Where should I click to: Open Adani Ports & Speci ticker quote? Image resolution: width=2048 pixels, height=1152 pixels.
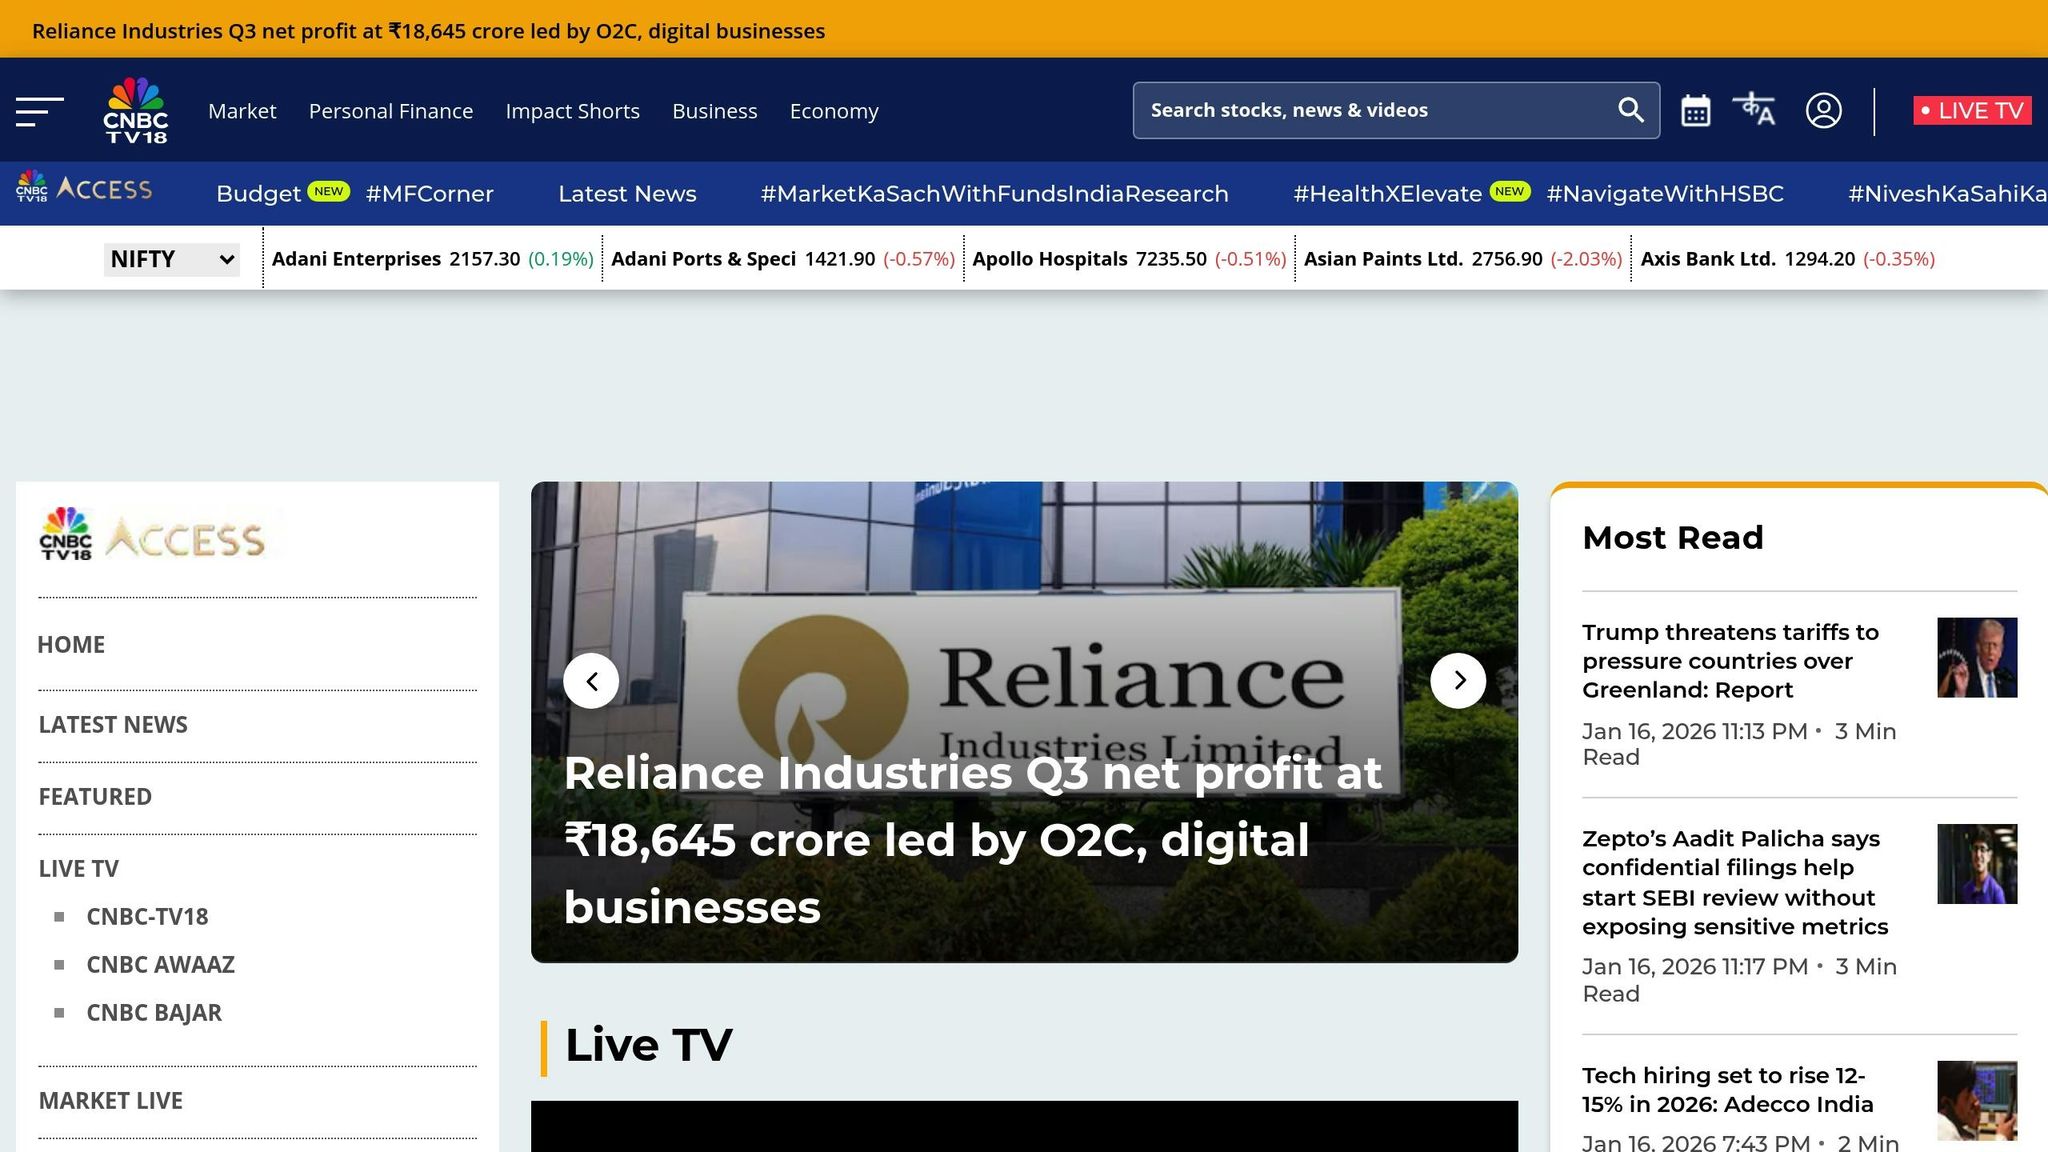click(x=783, y=259)
